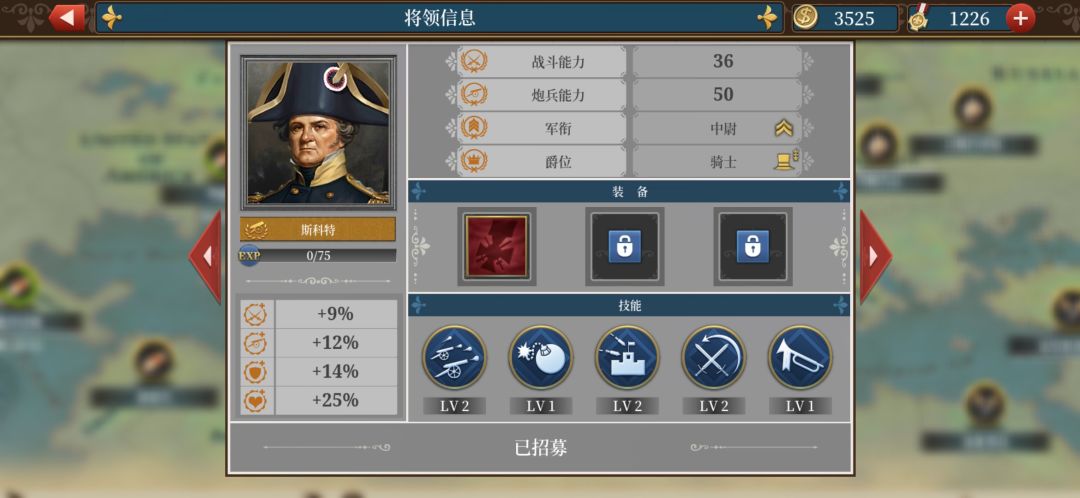The width and height of the screenshot is (1080, 498).
Task: Tap the red back arrow button
Action: pyautogui.click(x=68, y=18)
